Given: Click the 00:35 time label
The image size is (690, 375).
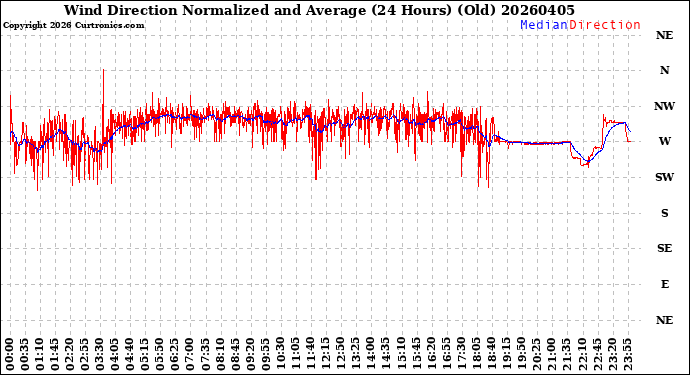Looking at the screenshot, I should pyautogui.click(x=25, y=354).
